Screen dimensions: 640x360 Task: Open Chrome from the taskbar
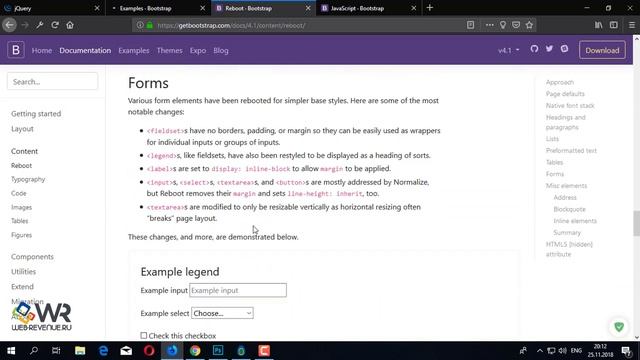click(x=195, y=351)
